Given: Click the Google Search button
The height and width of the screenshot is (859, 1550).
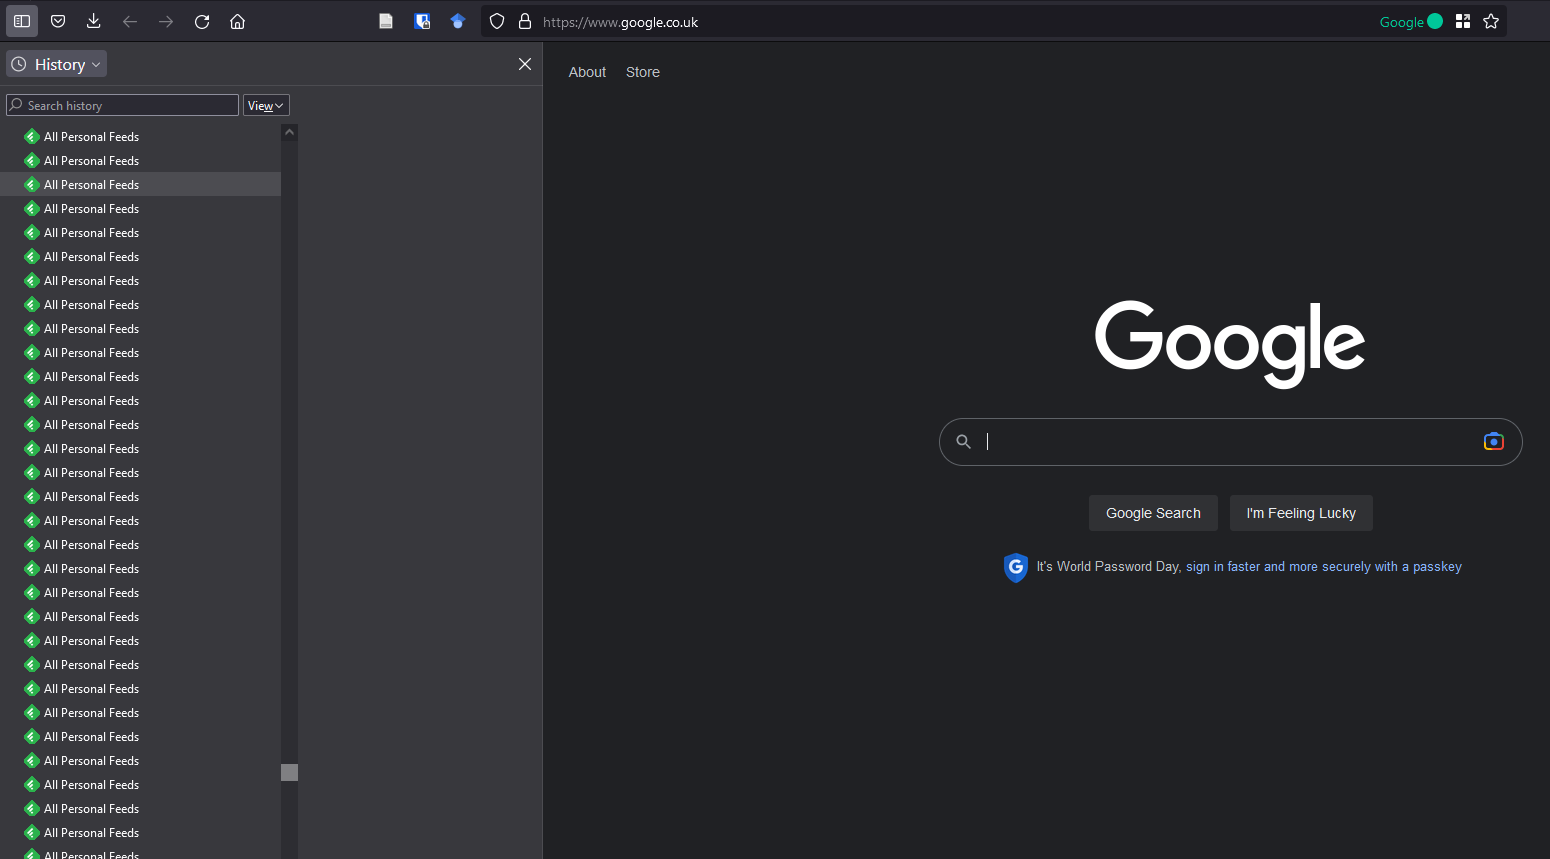Looking at the screenshot, I should [1153, 513].
